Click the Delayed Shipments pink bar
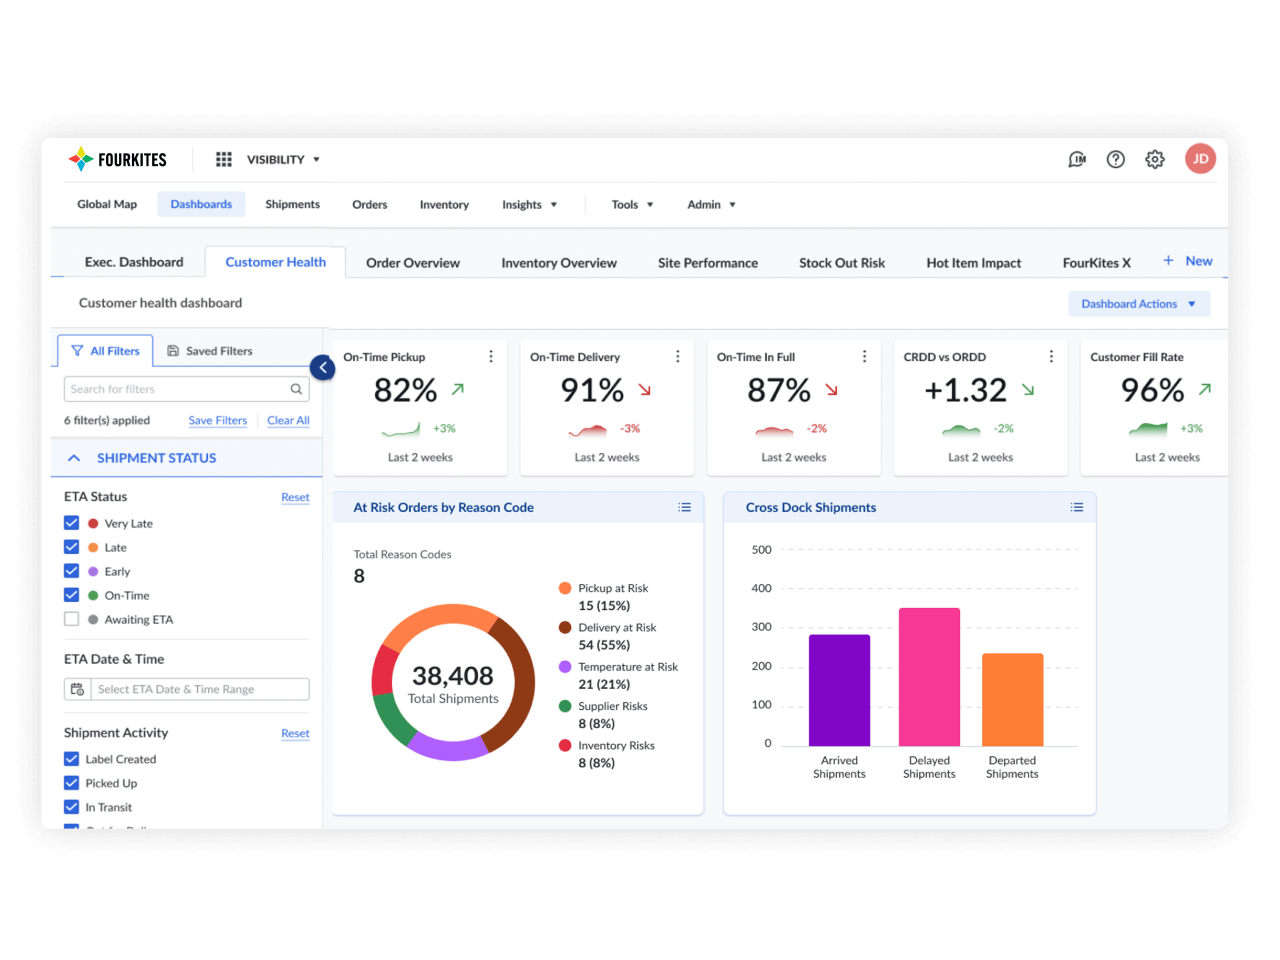Image resolution: width=1280 pixels, height=960 pixels. click(x=929, y=677)
